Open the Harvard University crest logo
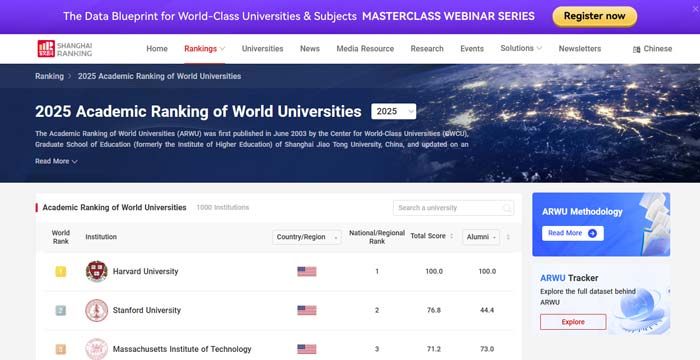Viewport: 700px width, 360px height. click(96, 271)
